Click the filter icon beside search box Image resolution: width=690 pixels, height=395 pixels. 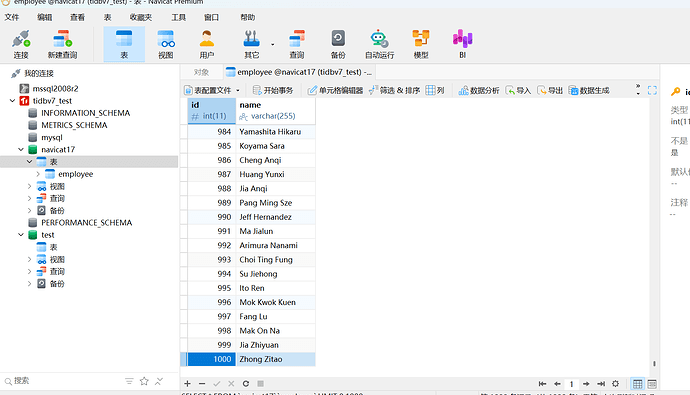tap(129, 381)
